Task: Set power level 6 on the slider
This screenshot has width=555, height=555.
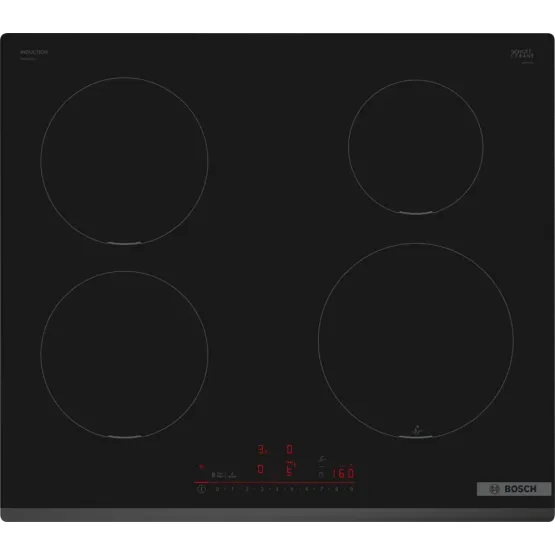Action: point(307,489)
